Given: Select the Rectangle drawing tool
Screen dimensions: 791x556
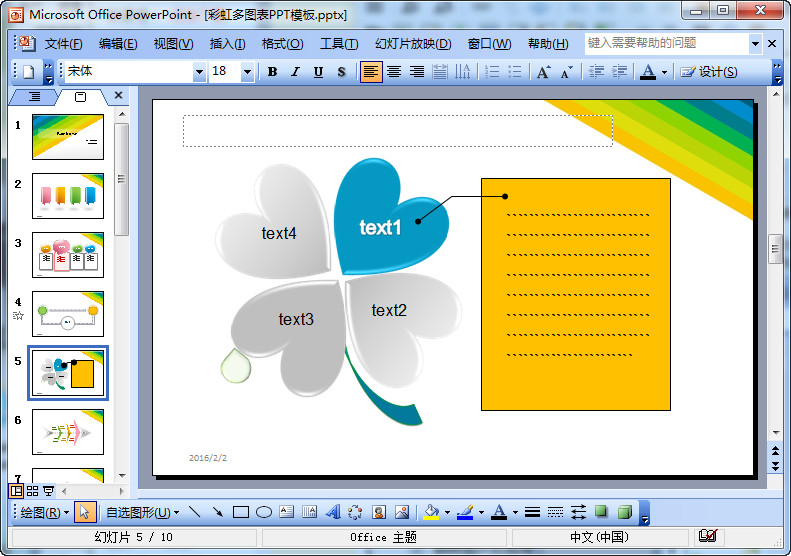Looking at the screenshot, I should pyautogui.click(x=240, y=512).
